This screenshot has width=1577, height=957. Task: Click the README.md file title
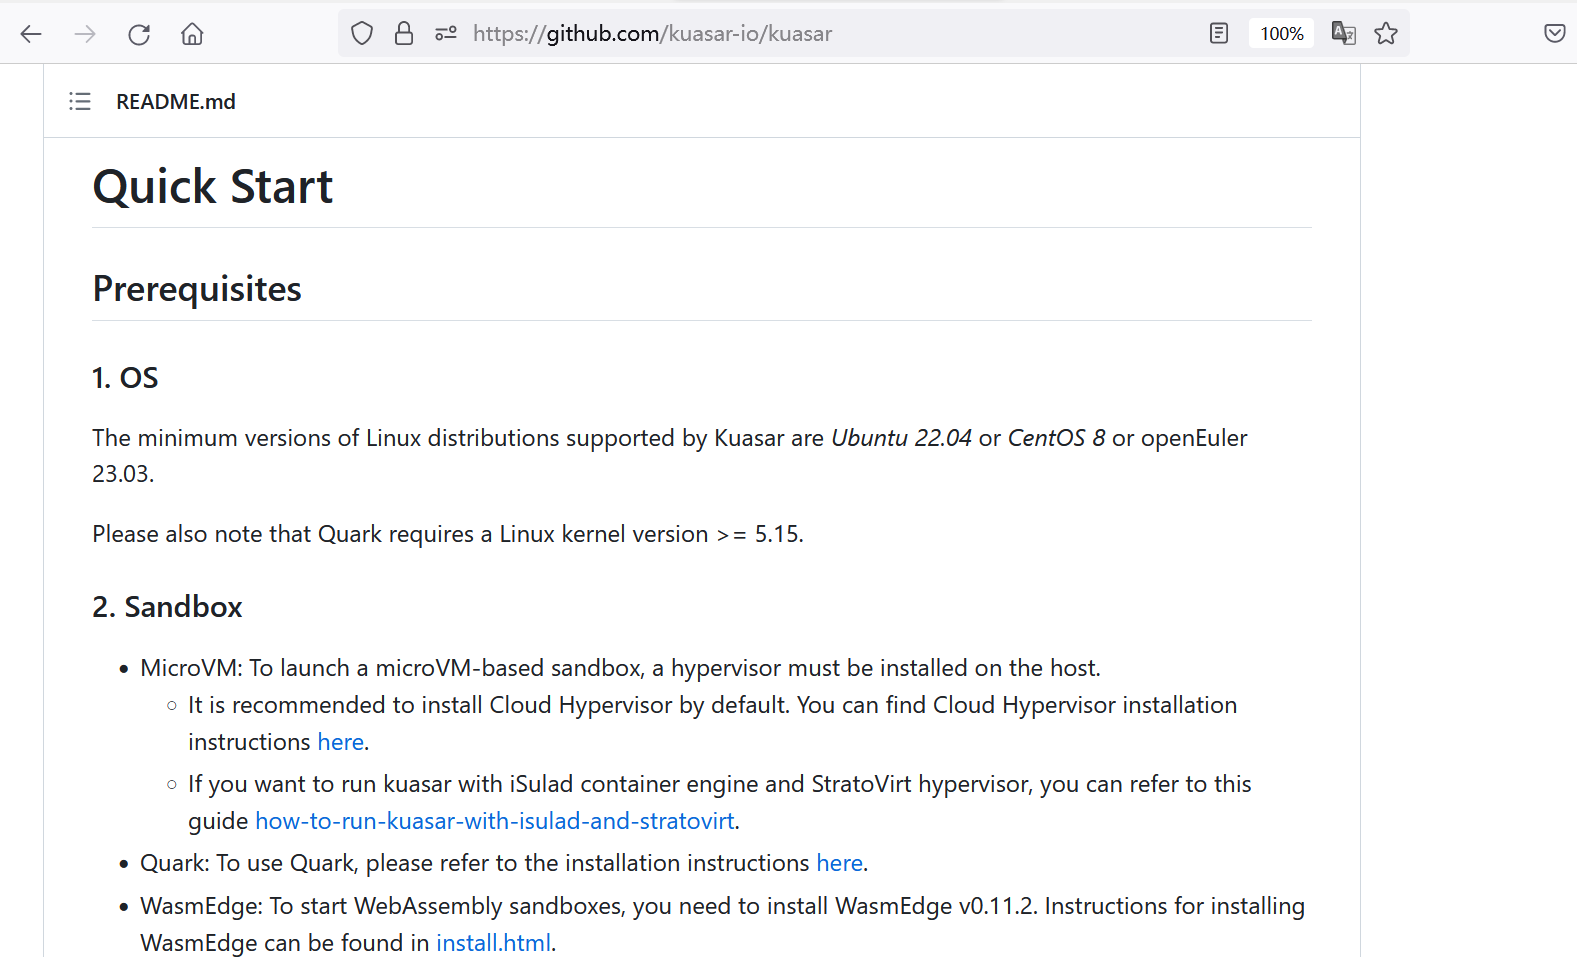(x=176, y=102)
